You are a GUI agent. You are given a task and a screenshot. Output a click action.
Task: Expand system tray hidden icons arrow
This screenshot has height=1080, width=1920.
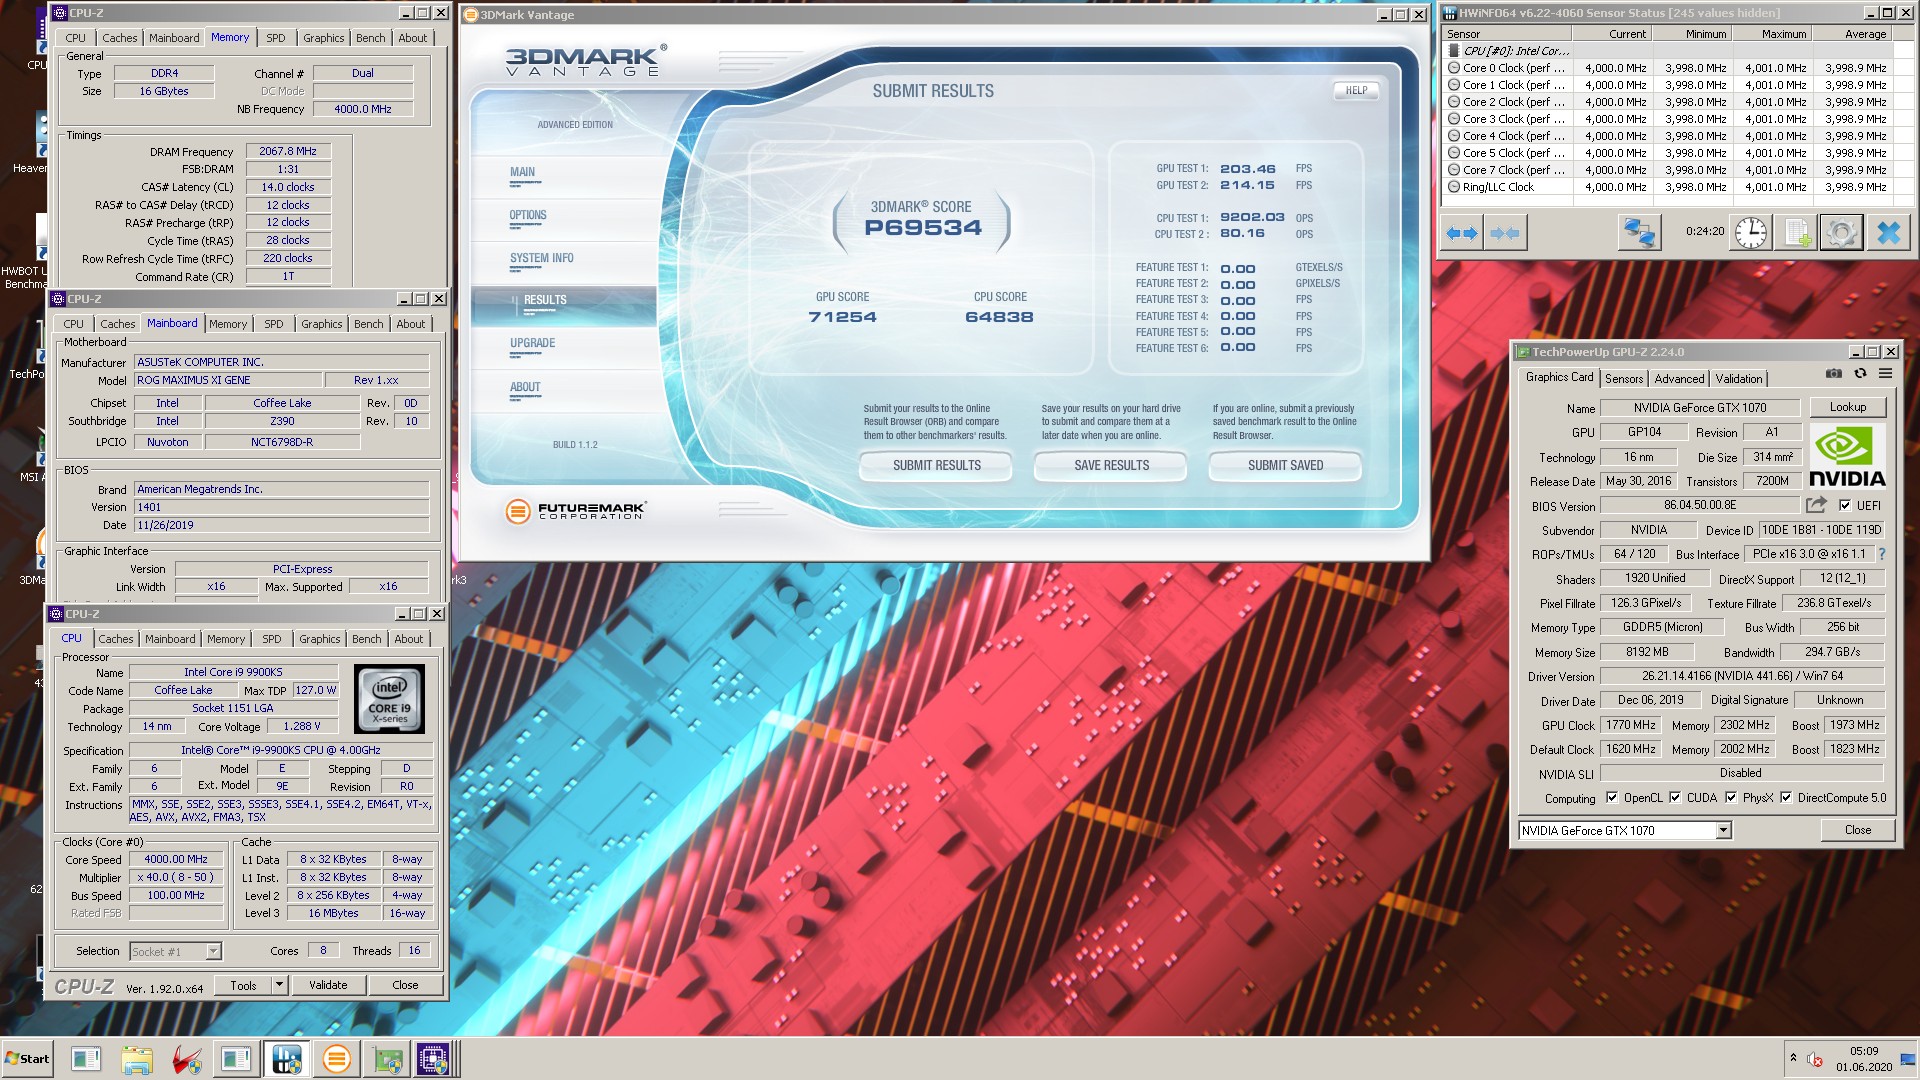(x=1793, y=1058)
